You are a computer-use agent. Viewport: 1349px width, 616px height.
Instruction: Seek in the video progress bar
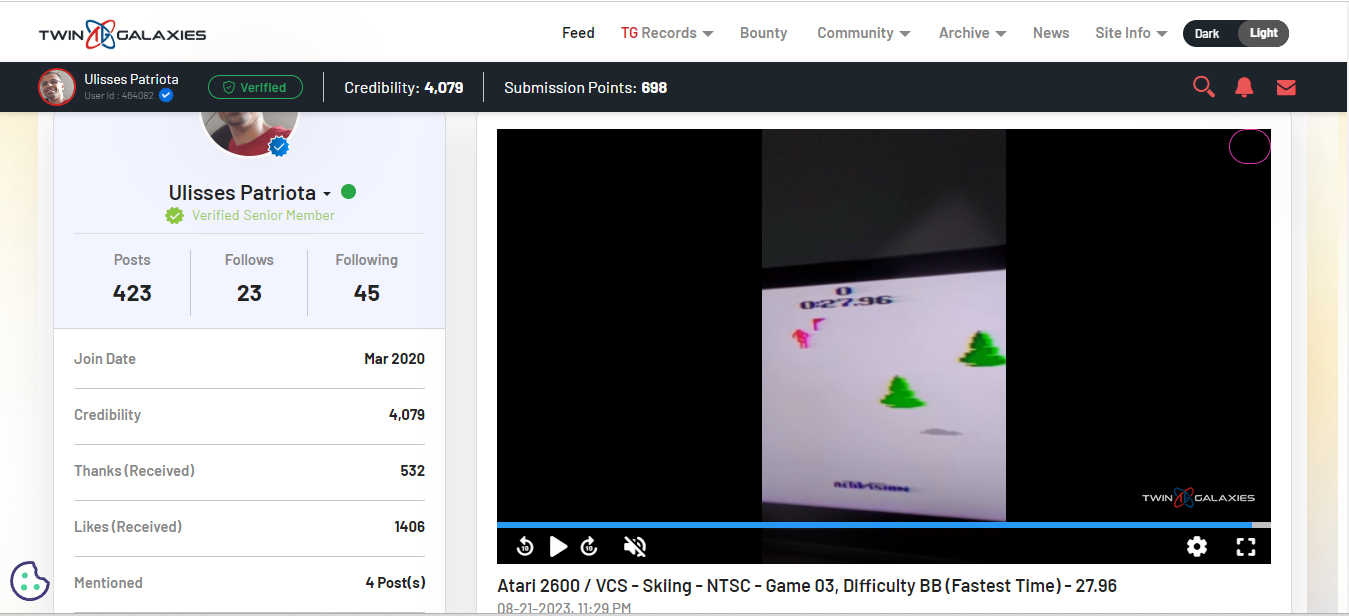point(884,525)
